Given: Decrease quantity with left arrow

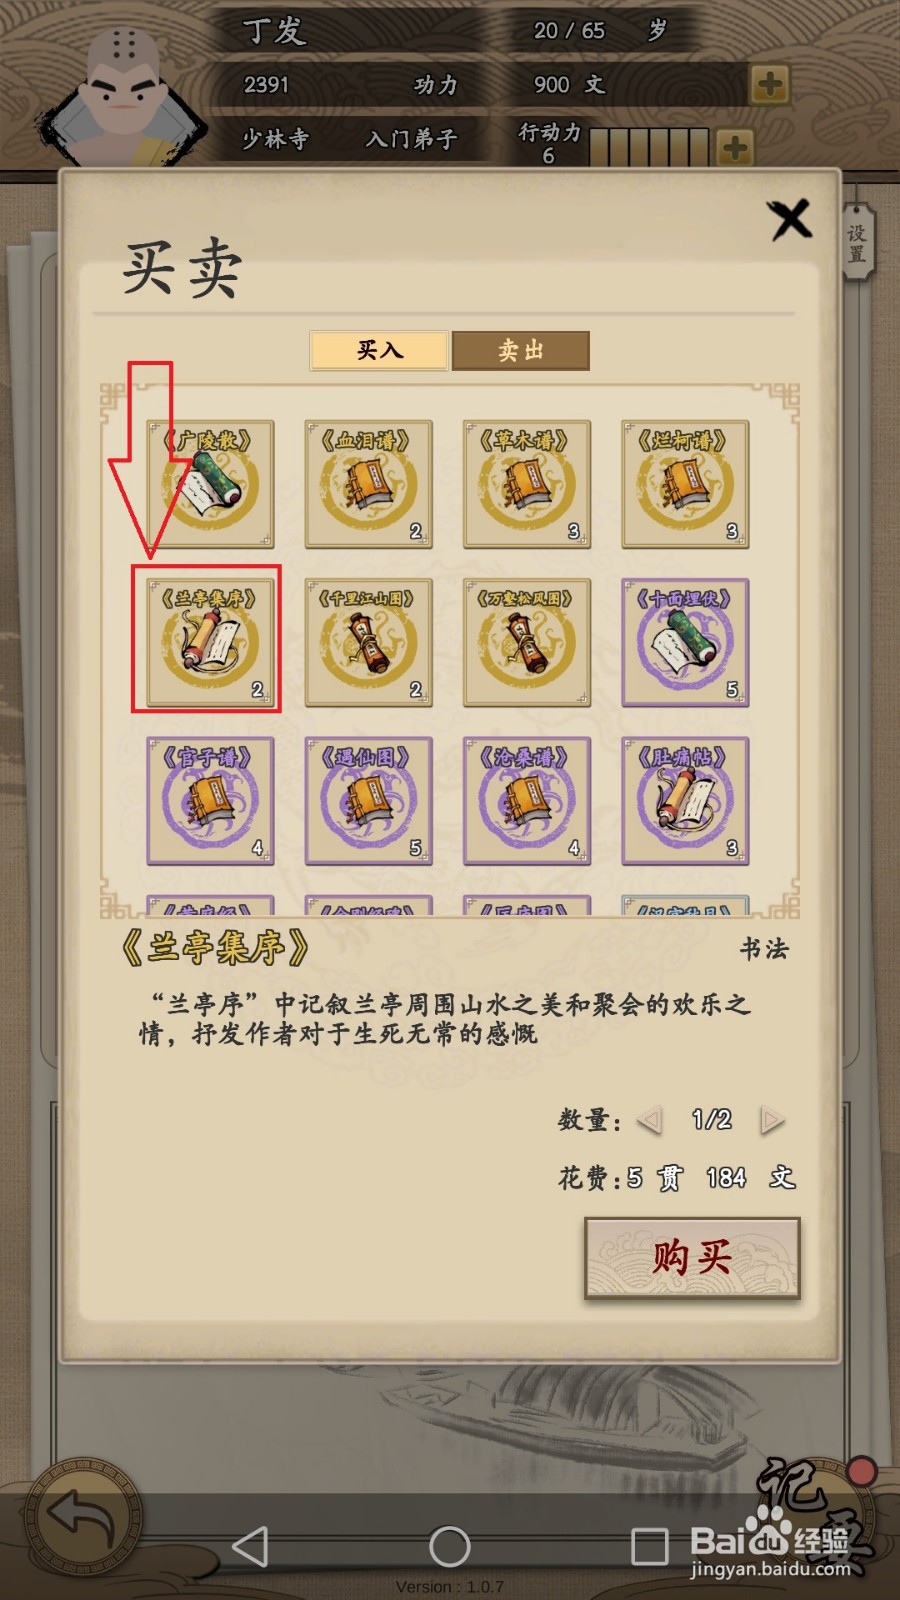Looking at the screenshot, I should click(x=650, y=1120).
